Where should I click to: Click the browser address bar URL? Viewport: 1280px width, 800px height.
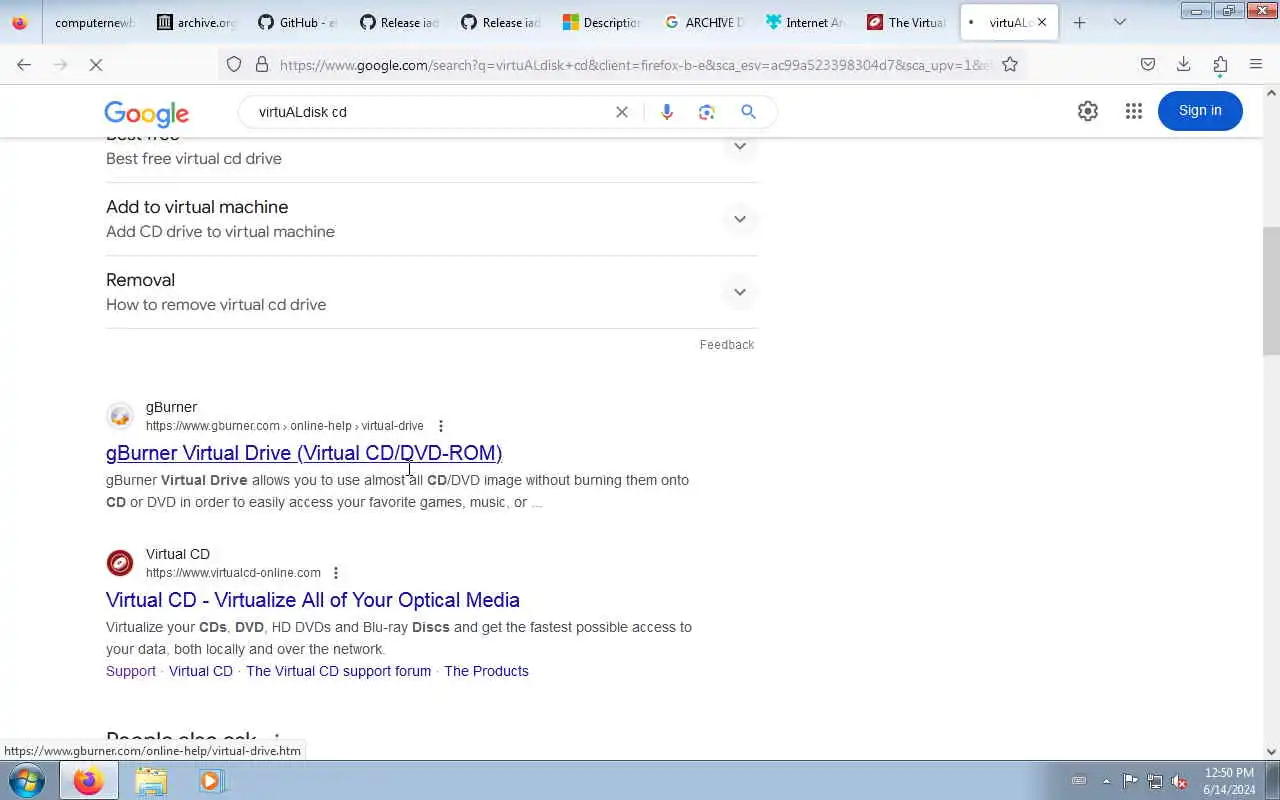click(x=635, y=65)
